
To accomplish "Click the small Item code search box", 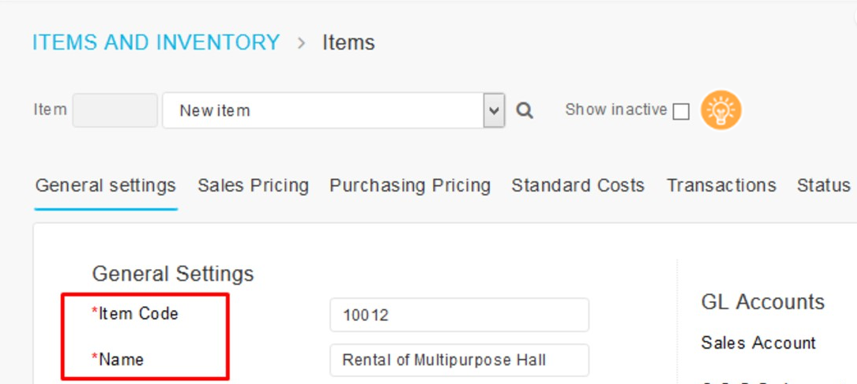I will click(x=115, y=110).
